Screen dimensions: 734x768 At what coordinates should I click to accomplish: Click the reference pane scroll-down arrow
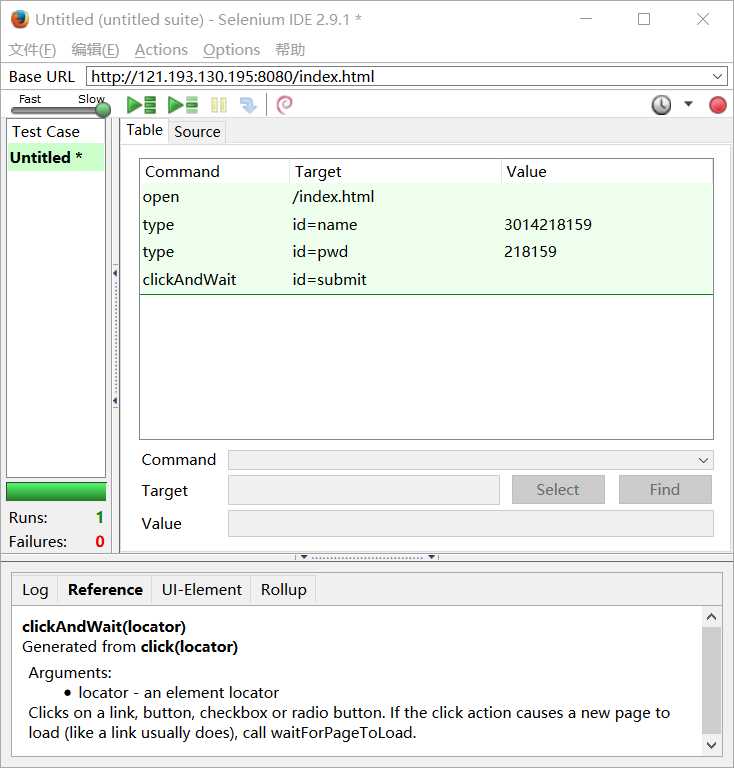point(711,745)
